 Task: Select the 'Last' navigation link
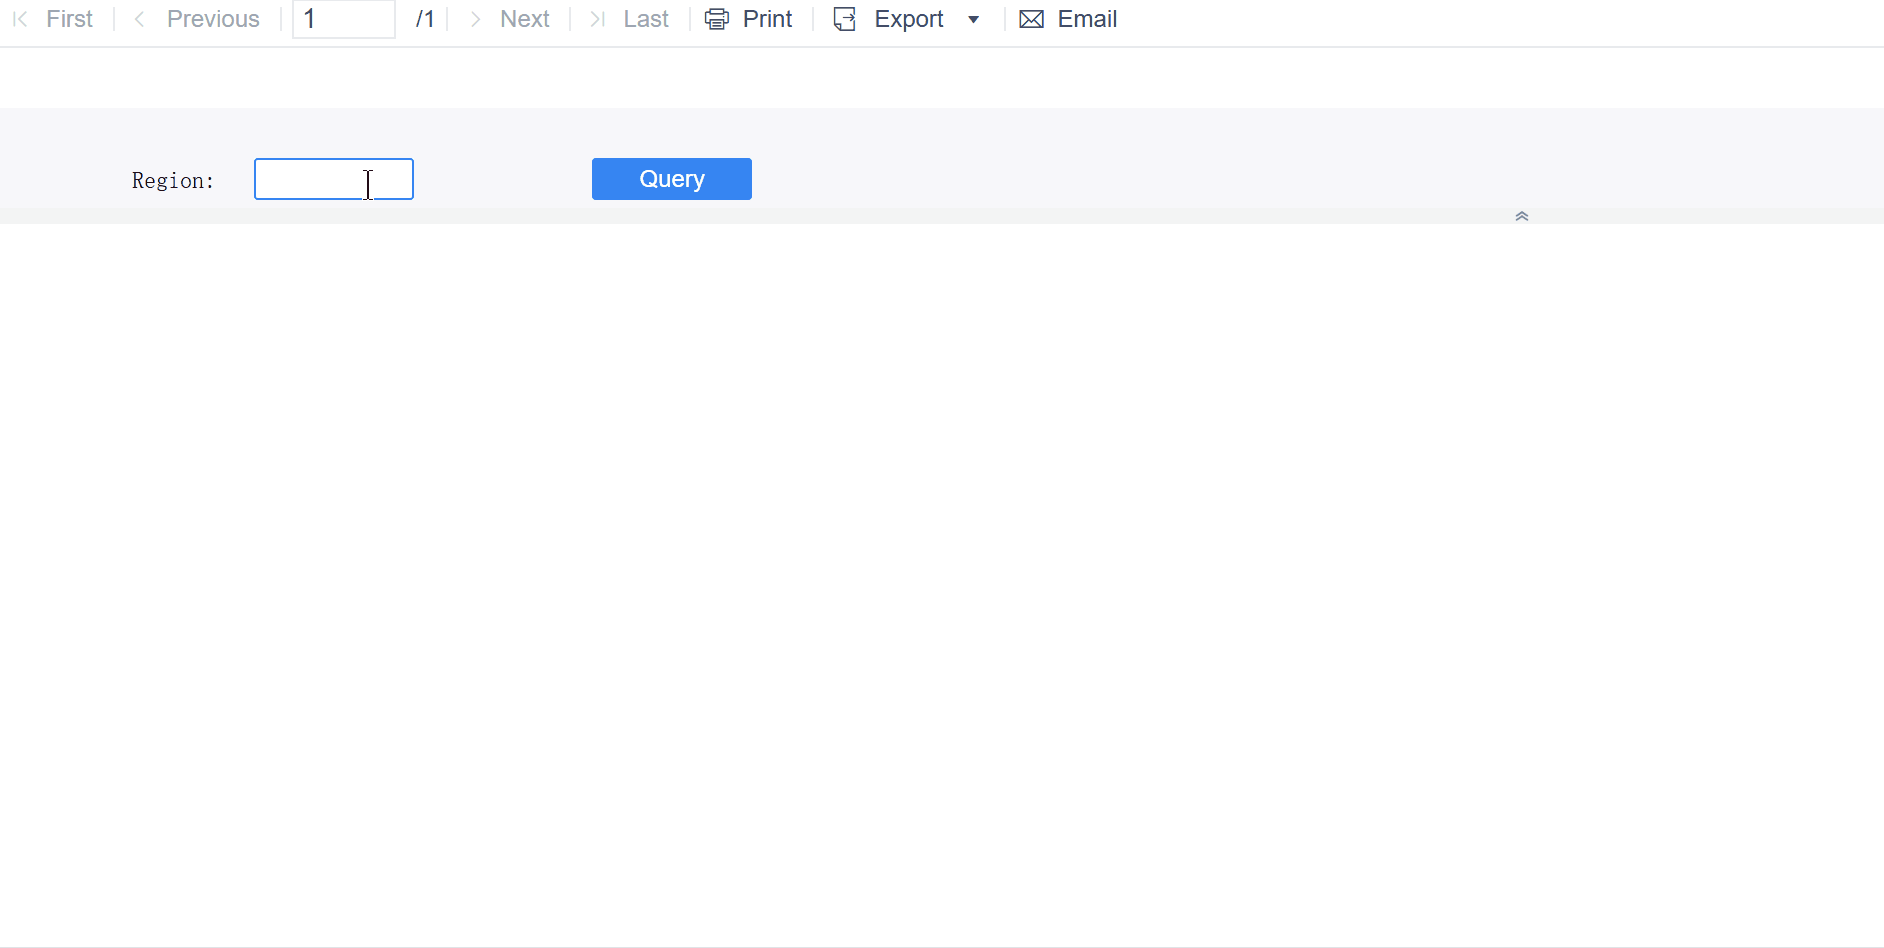coord(646,18)
